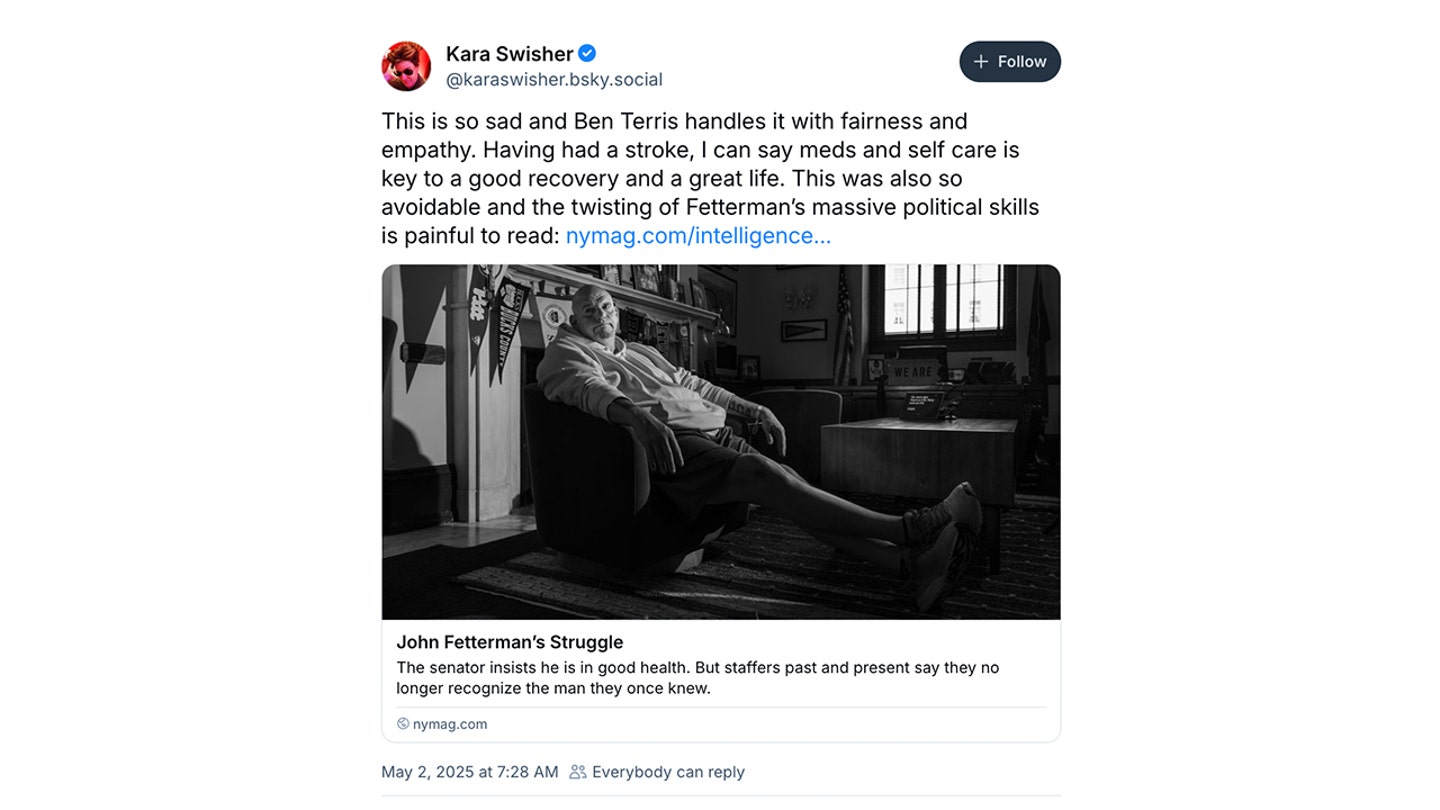Image resolution: width=1440 pixels, height=810 pixels.
Task: Click the blue verified checkmark badge
Action: coord(588,54)
